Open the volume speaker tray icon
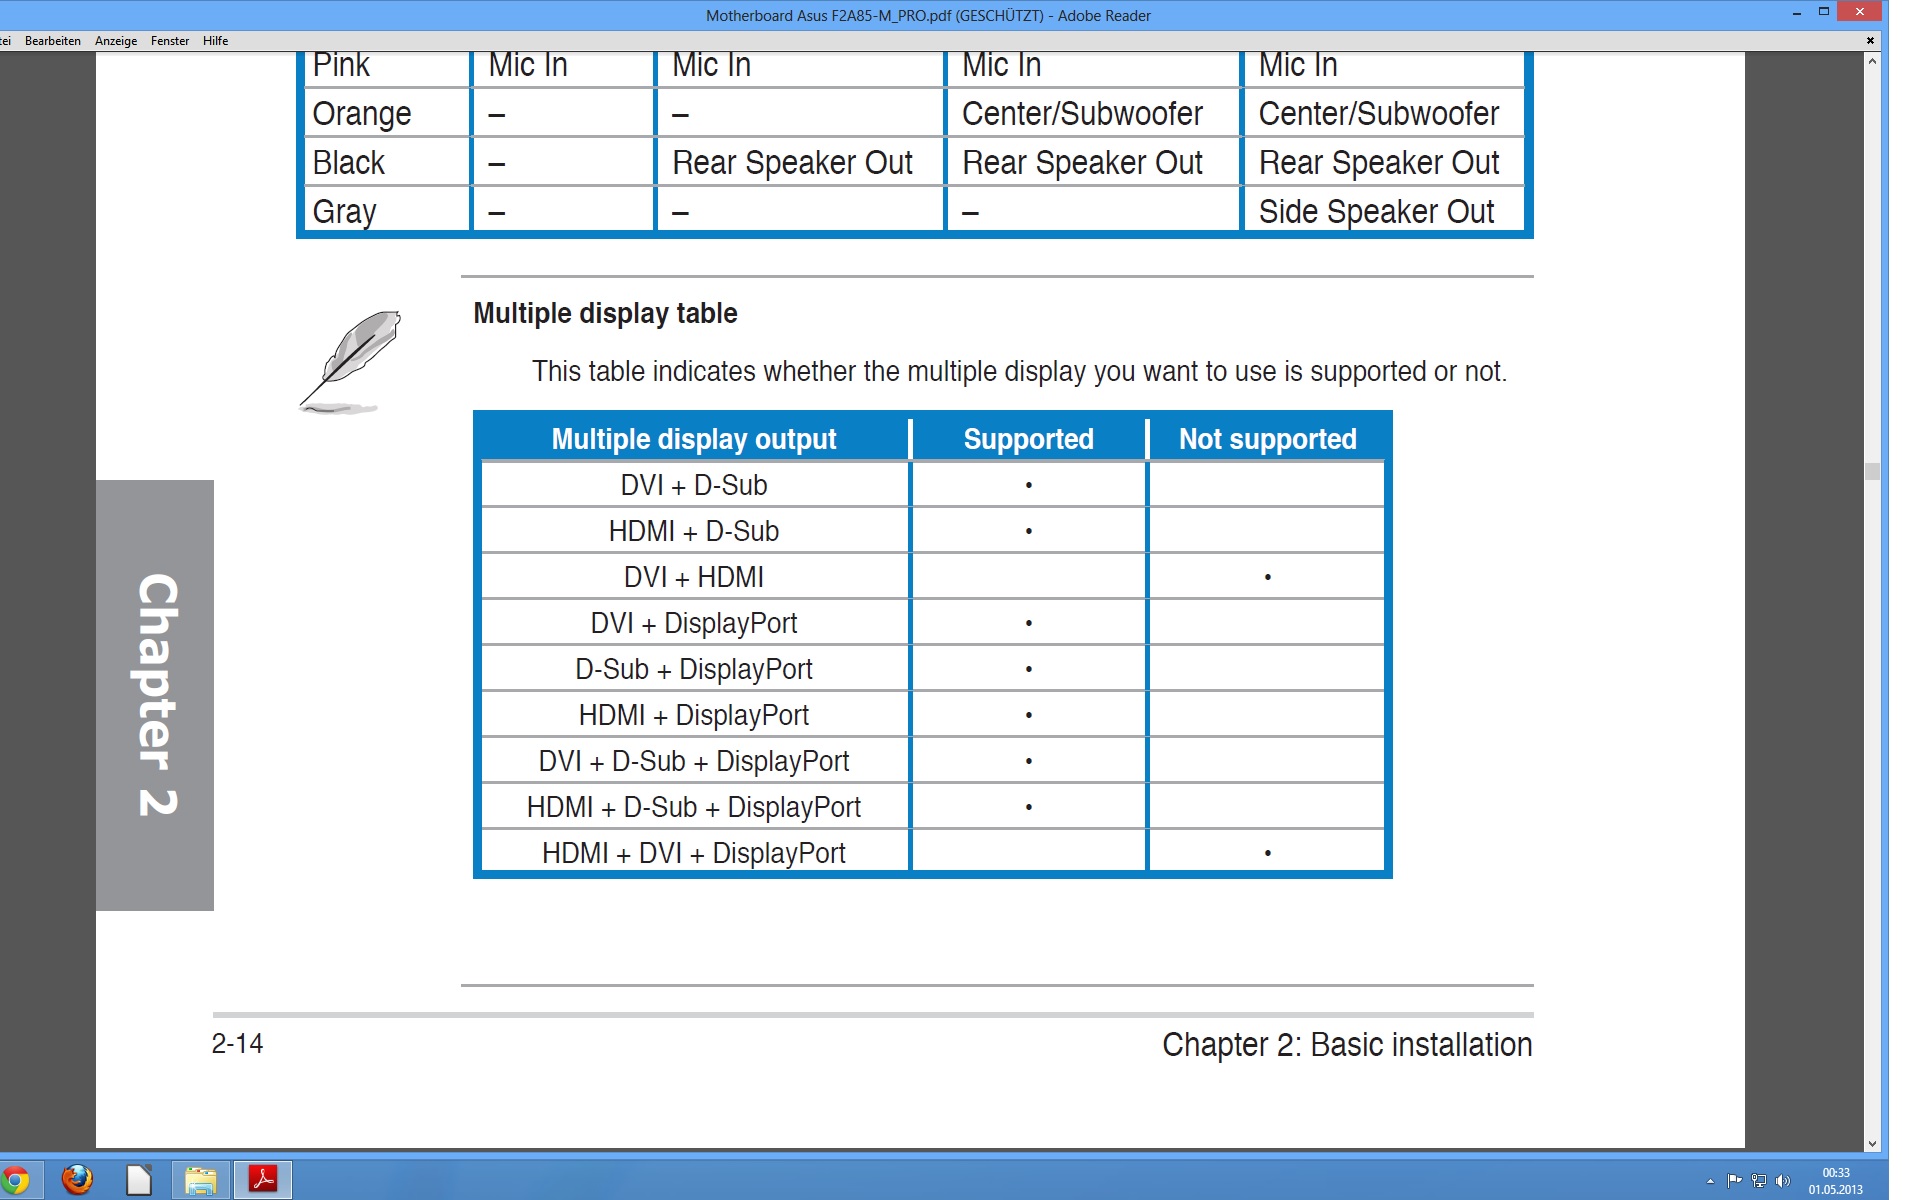This screenshot has width=1920, height=1200. [1782, 1181]
